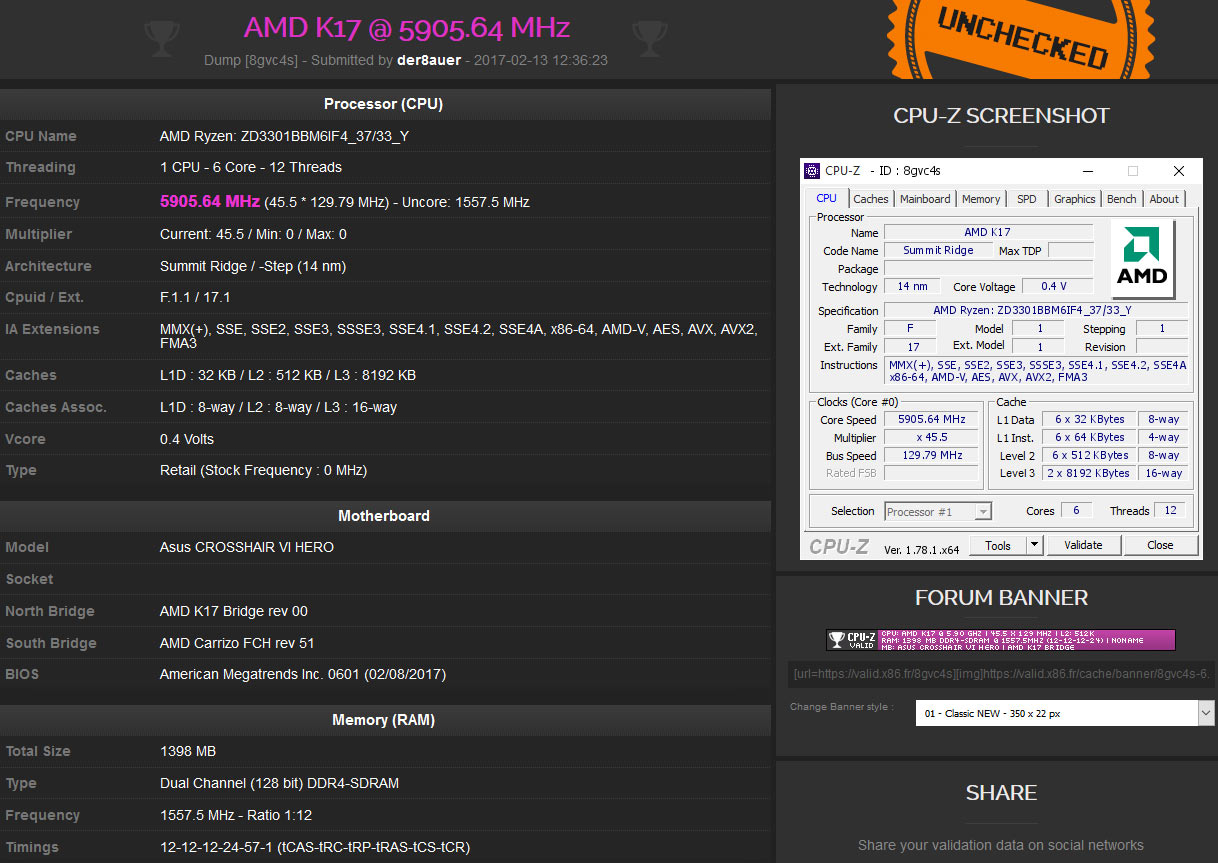1218x863 pixels.
Task: Open the Graphics tab in CPU-Z
Action: [1074, 198]
